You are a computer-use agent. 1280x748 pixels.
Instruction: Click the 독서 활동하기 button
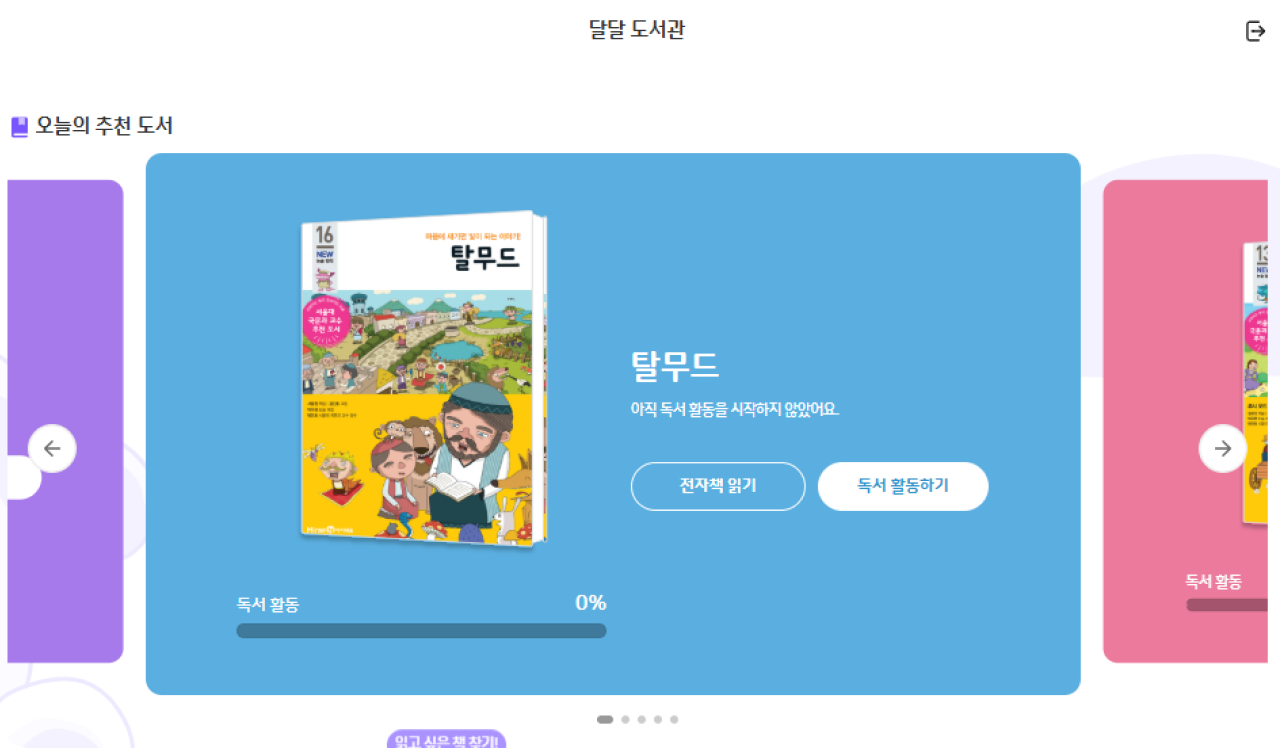click(x=903, y=487)
